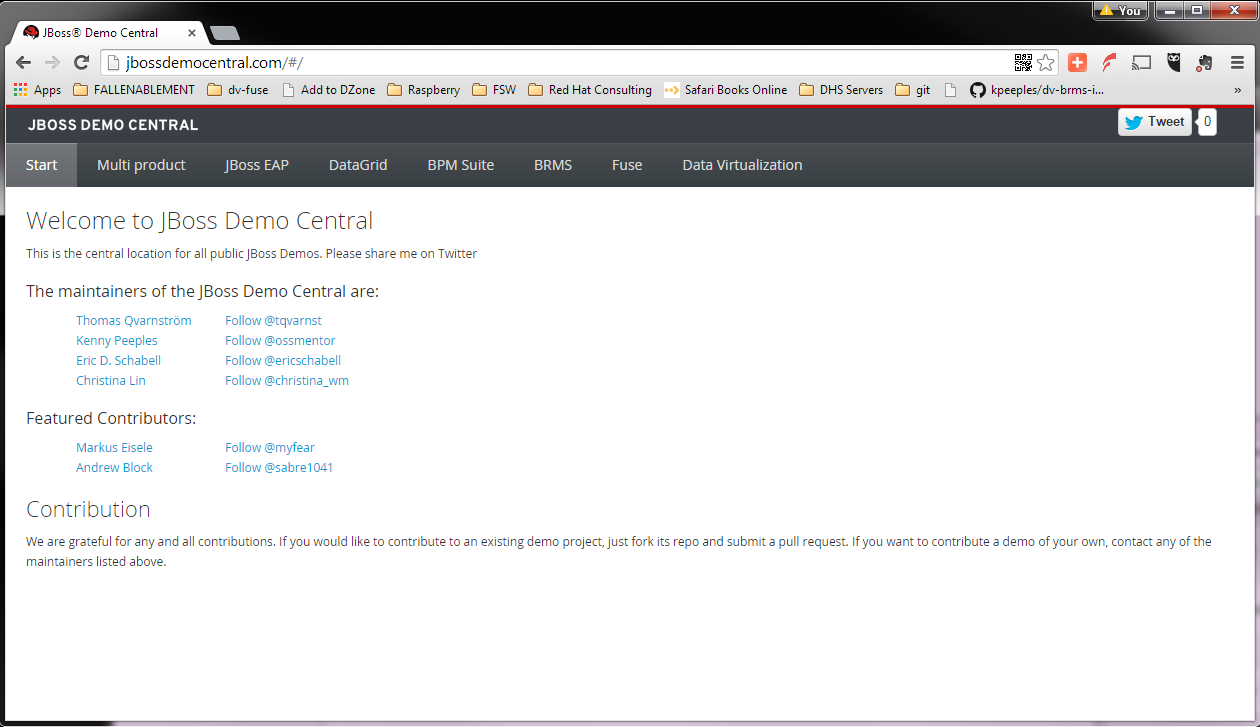Open the DHS Servers bookmark folder

coord(841,90)
